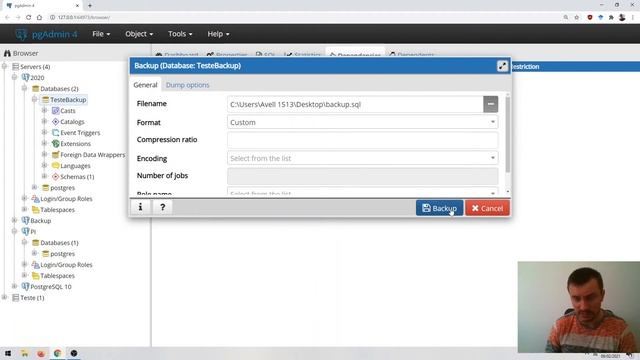Open Chrome from the Windows taskbar
Viewport: 640px width, 360px height.
pos(57,353)
